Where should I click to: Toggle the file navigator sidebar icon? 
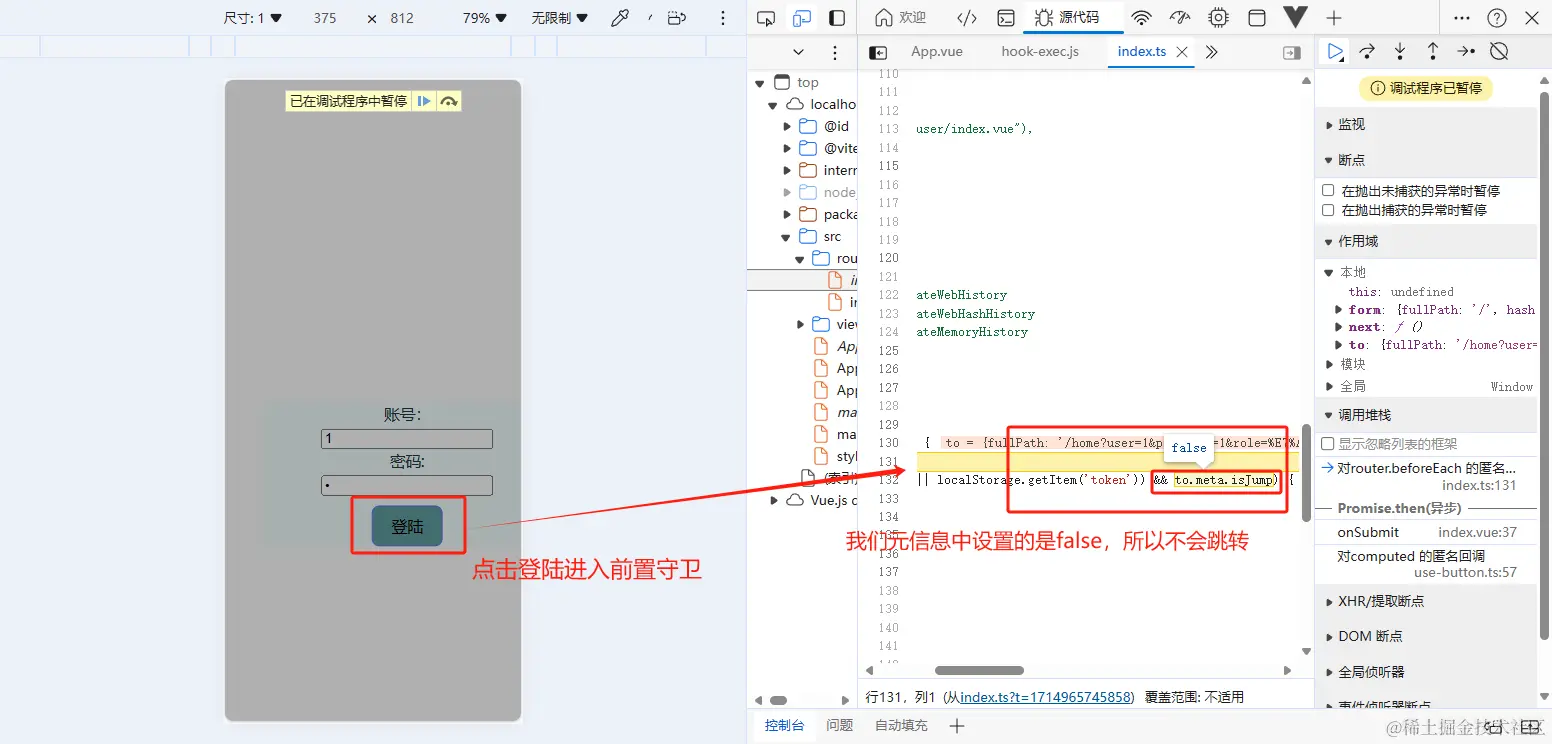878,53
